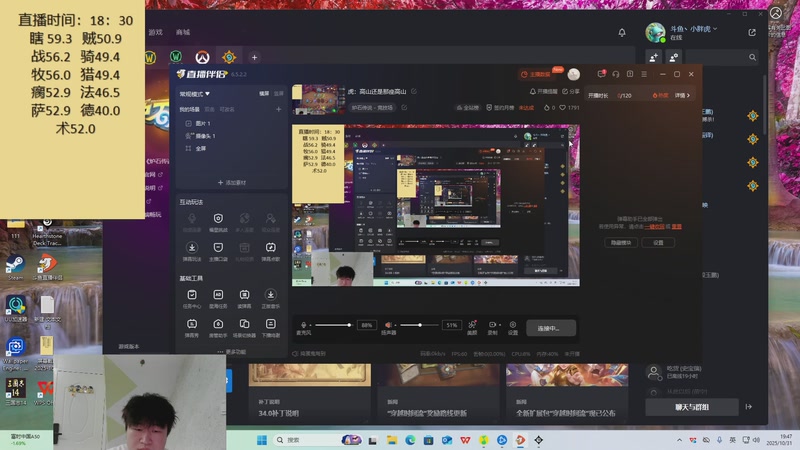Open the 商城 tab in Battle.net
Viewport: 800px width, 450px height.
(x=183, y=32)
